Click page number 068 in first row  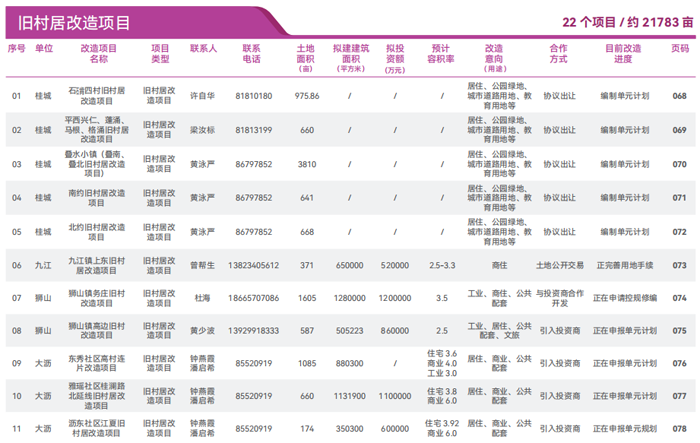pos(679,96)
